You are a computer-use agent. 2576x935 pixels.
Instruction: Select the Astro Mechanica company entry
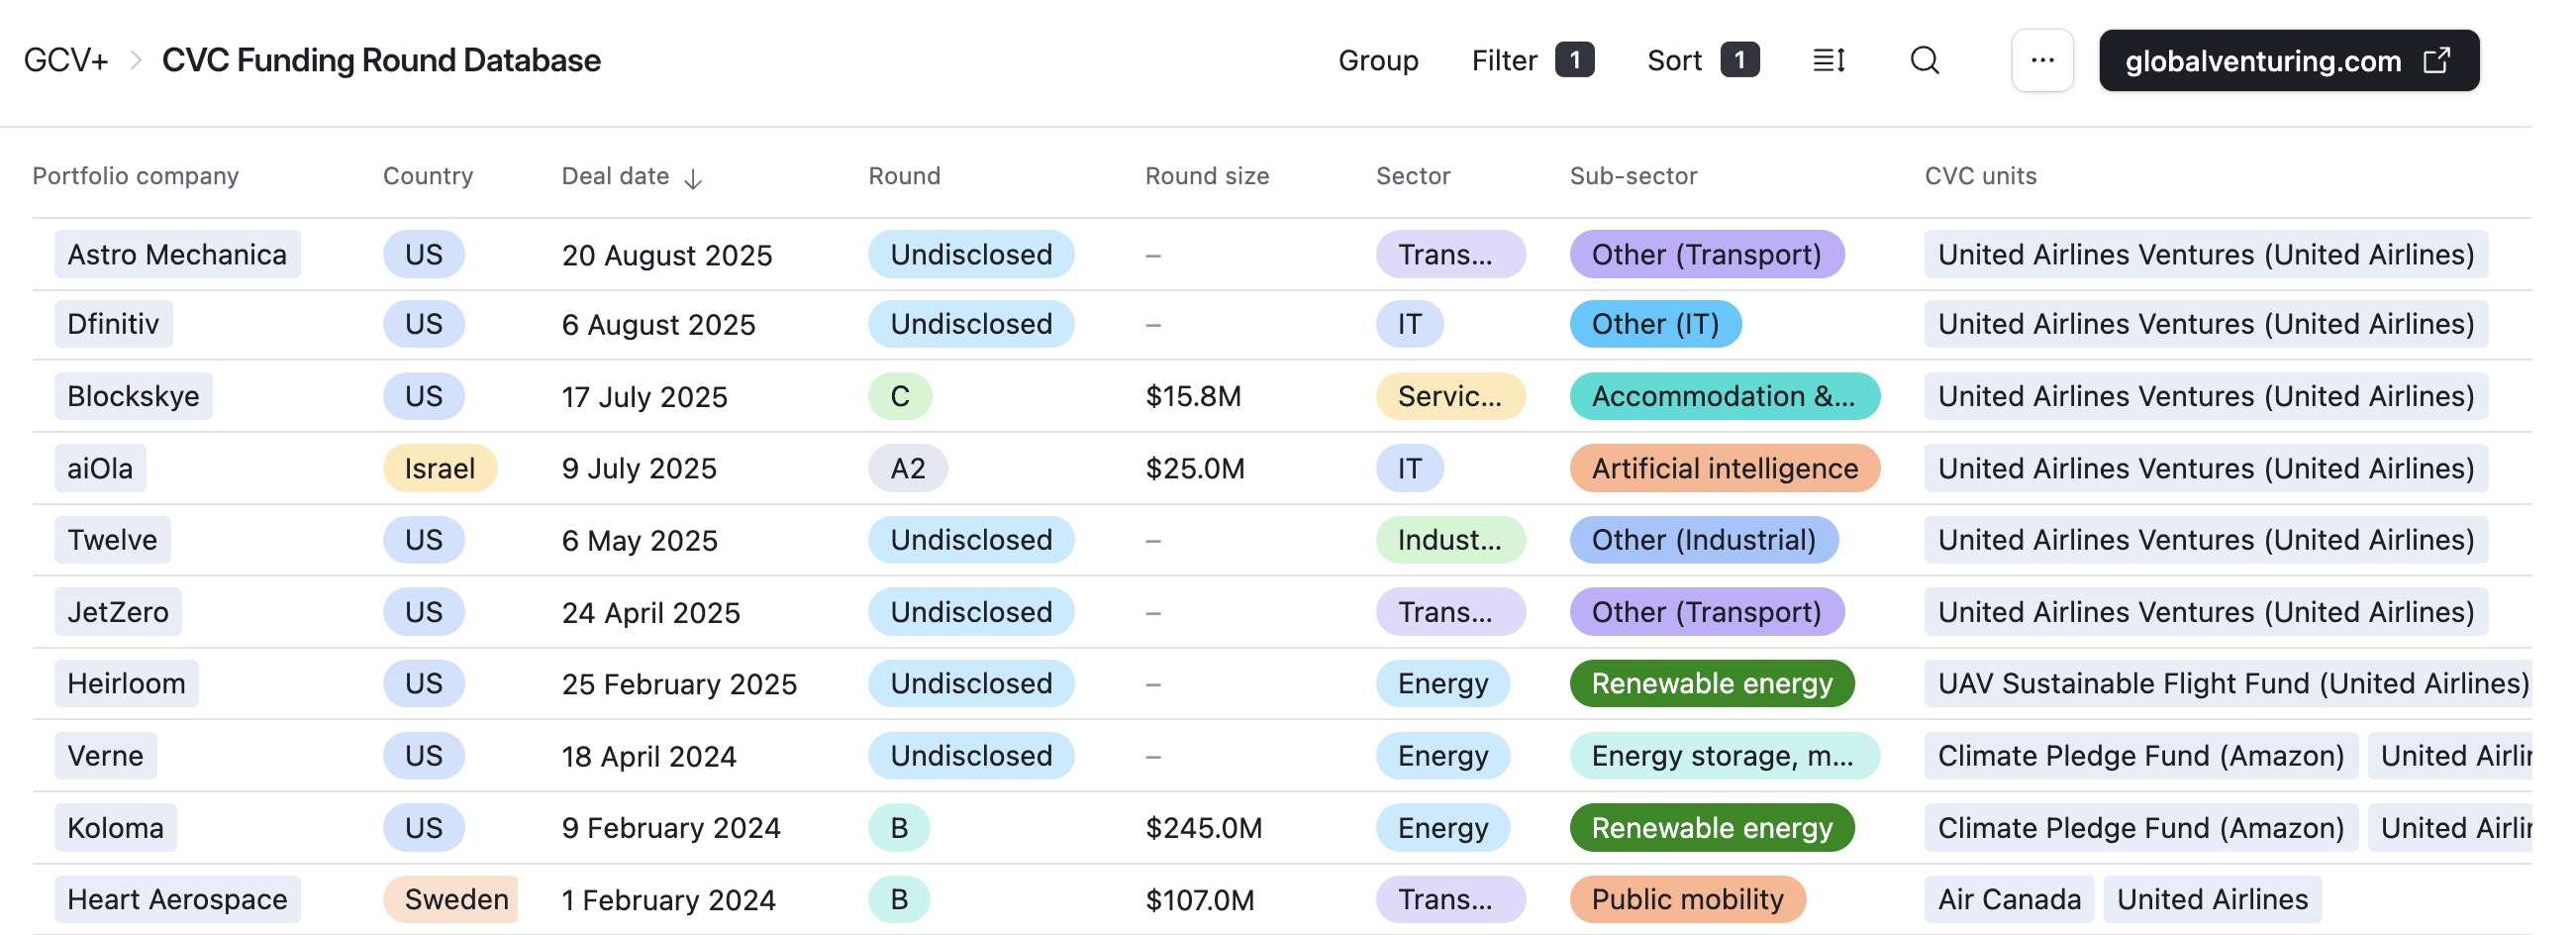177,255
